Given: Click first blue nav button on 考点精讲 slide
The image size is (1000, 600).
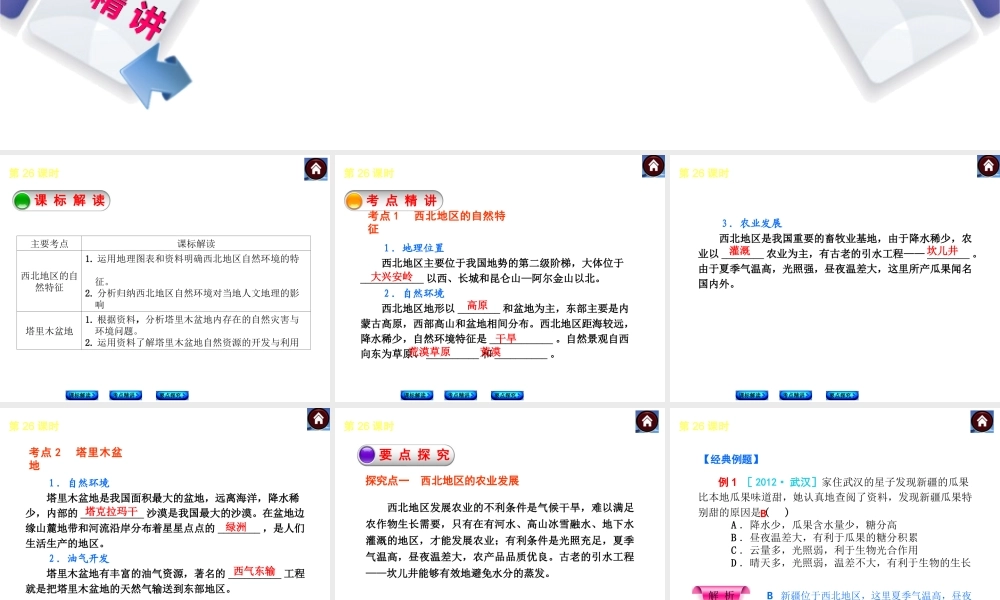Looking at the screenshot, I should point(417,395).
